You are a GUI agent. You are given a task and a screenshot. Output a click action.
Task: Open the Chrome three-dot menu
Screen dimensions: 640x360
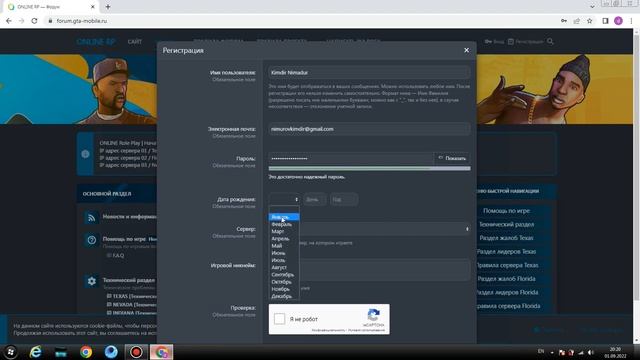coord(631,21)
